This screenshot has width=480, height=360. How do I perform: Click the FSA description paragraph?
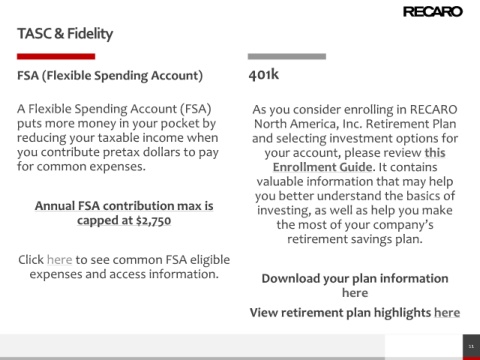pyautogui.click(x=118, y=137)
